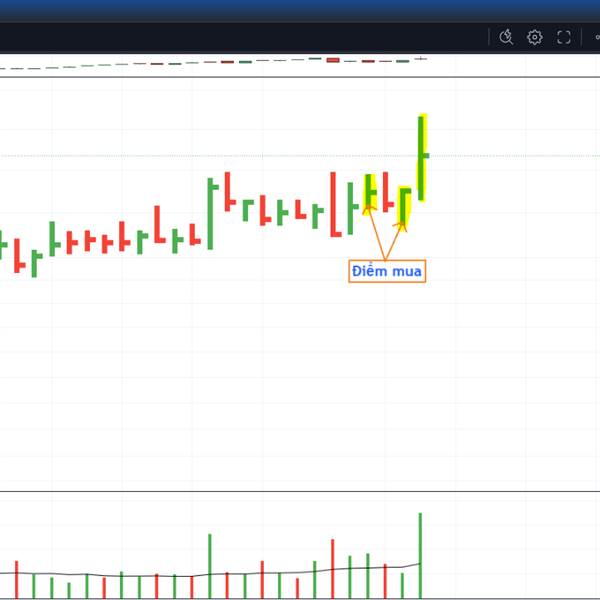This screenshot has height=600, width=600.
Task: Select the tallest green volume bar
Action: point(420,556)
